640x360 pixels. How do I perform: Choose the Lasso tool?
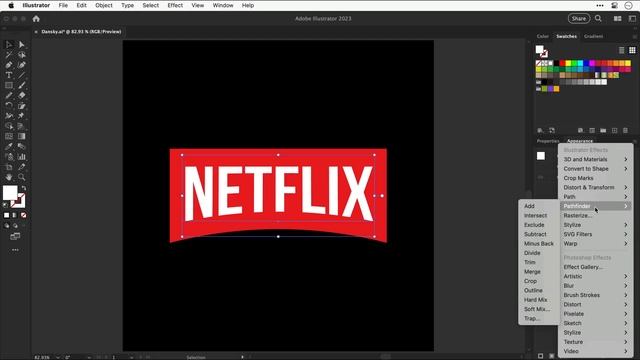coord(22,55)
